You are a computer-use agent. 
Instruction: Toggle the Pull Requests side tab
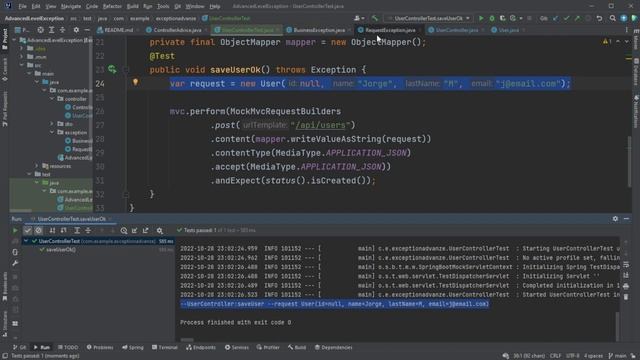[5, 109]
